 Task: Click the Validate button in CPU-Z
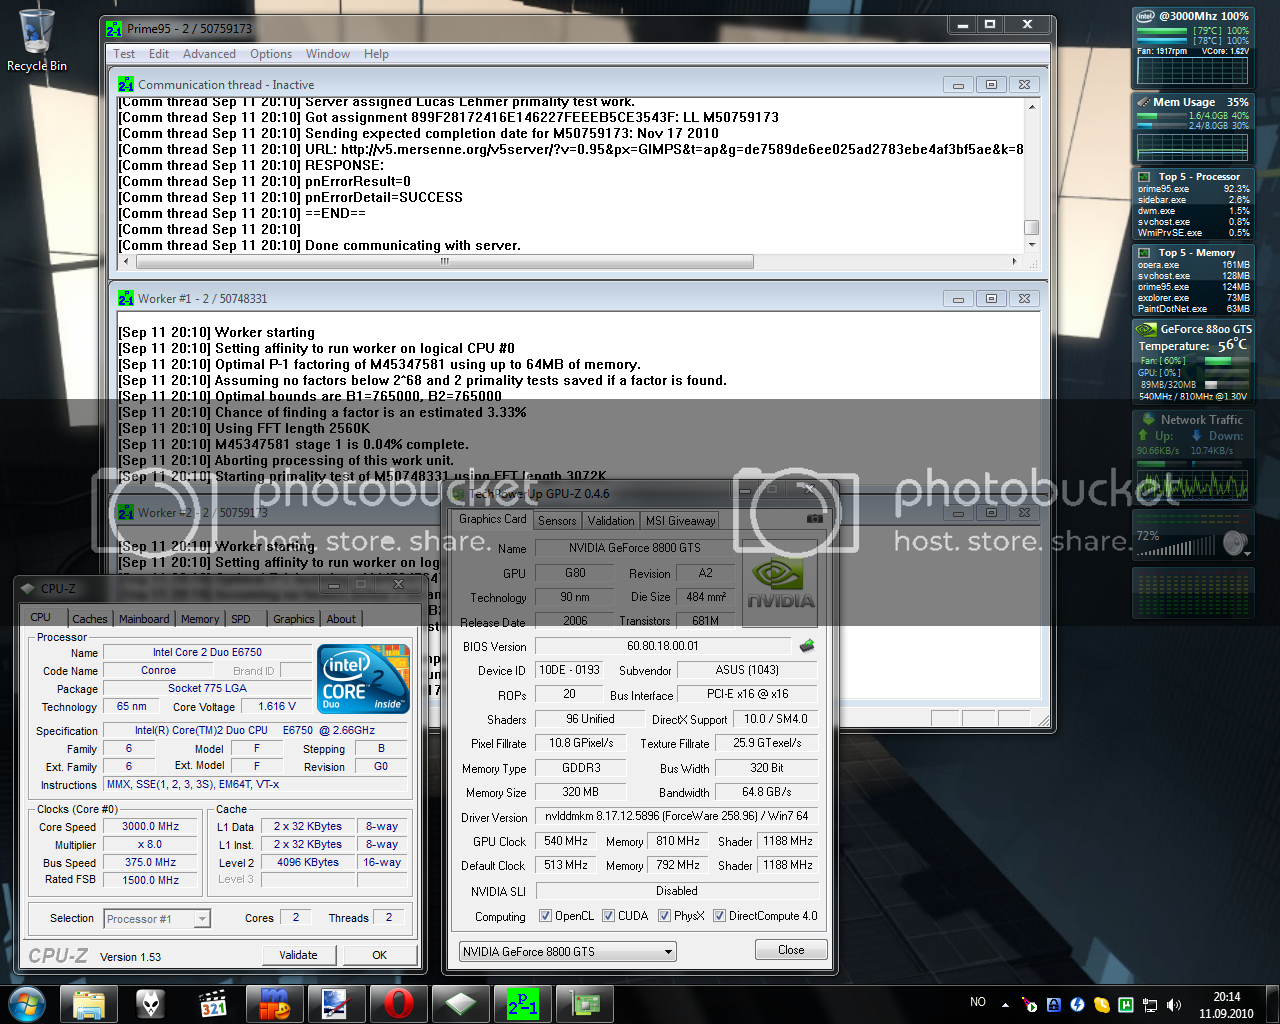(298, 955)
